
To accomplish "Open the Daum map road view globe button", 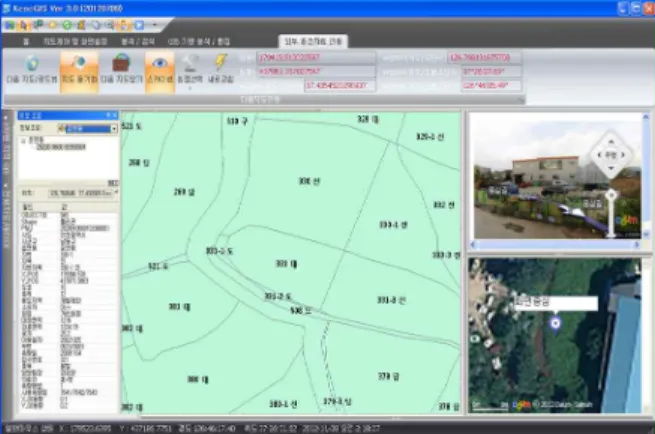I will (32, 69).
